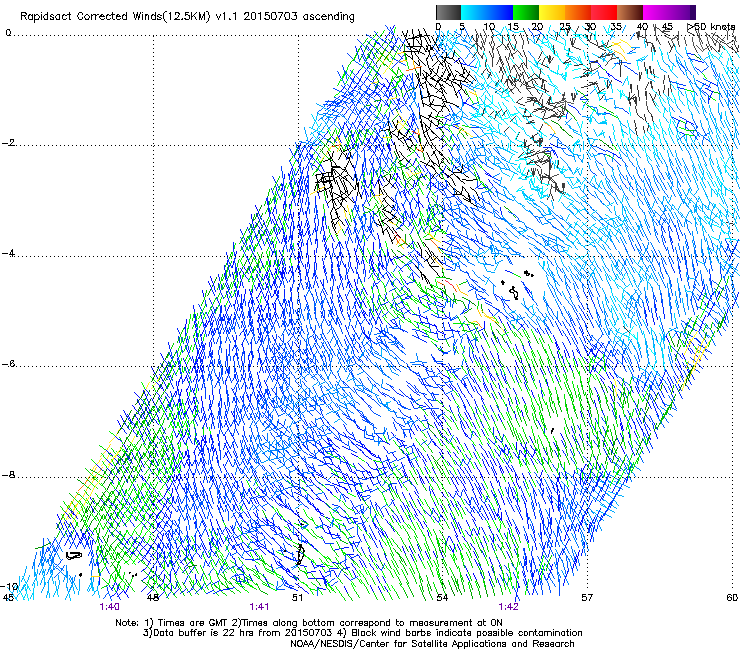740x650 pixels.
Task: Click the green 15-20 knots legend segment
Action: pyautogui.click(x=526, y=12)
